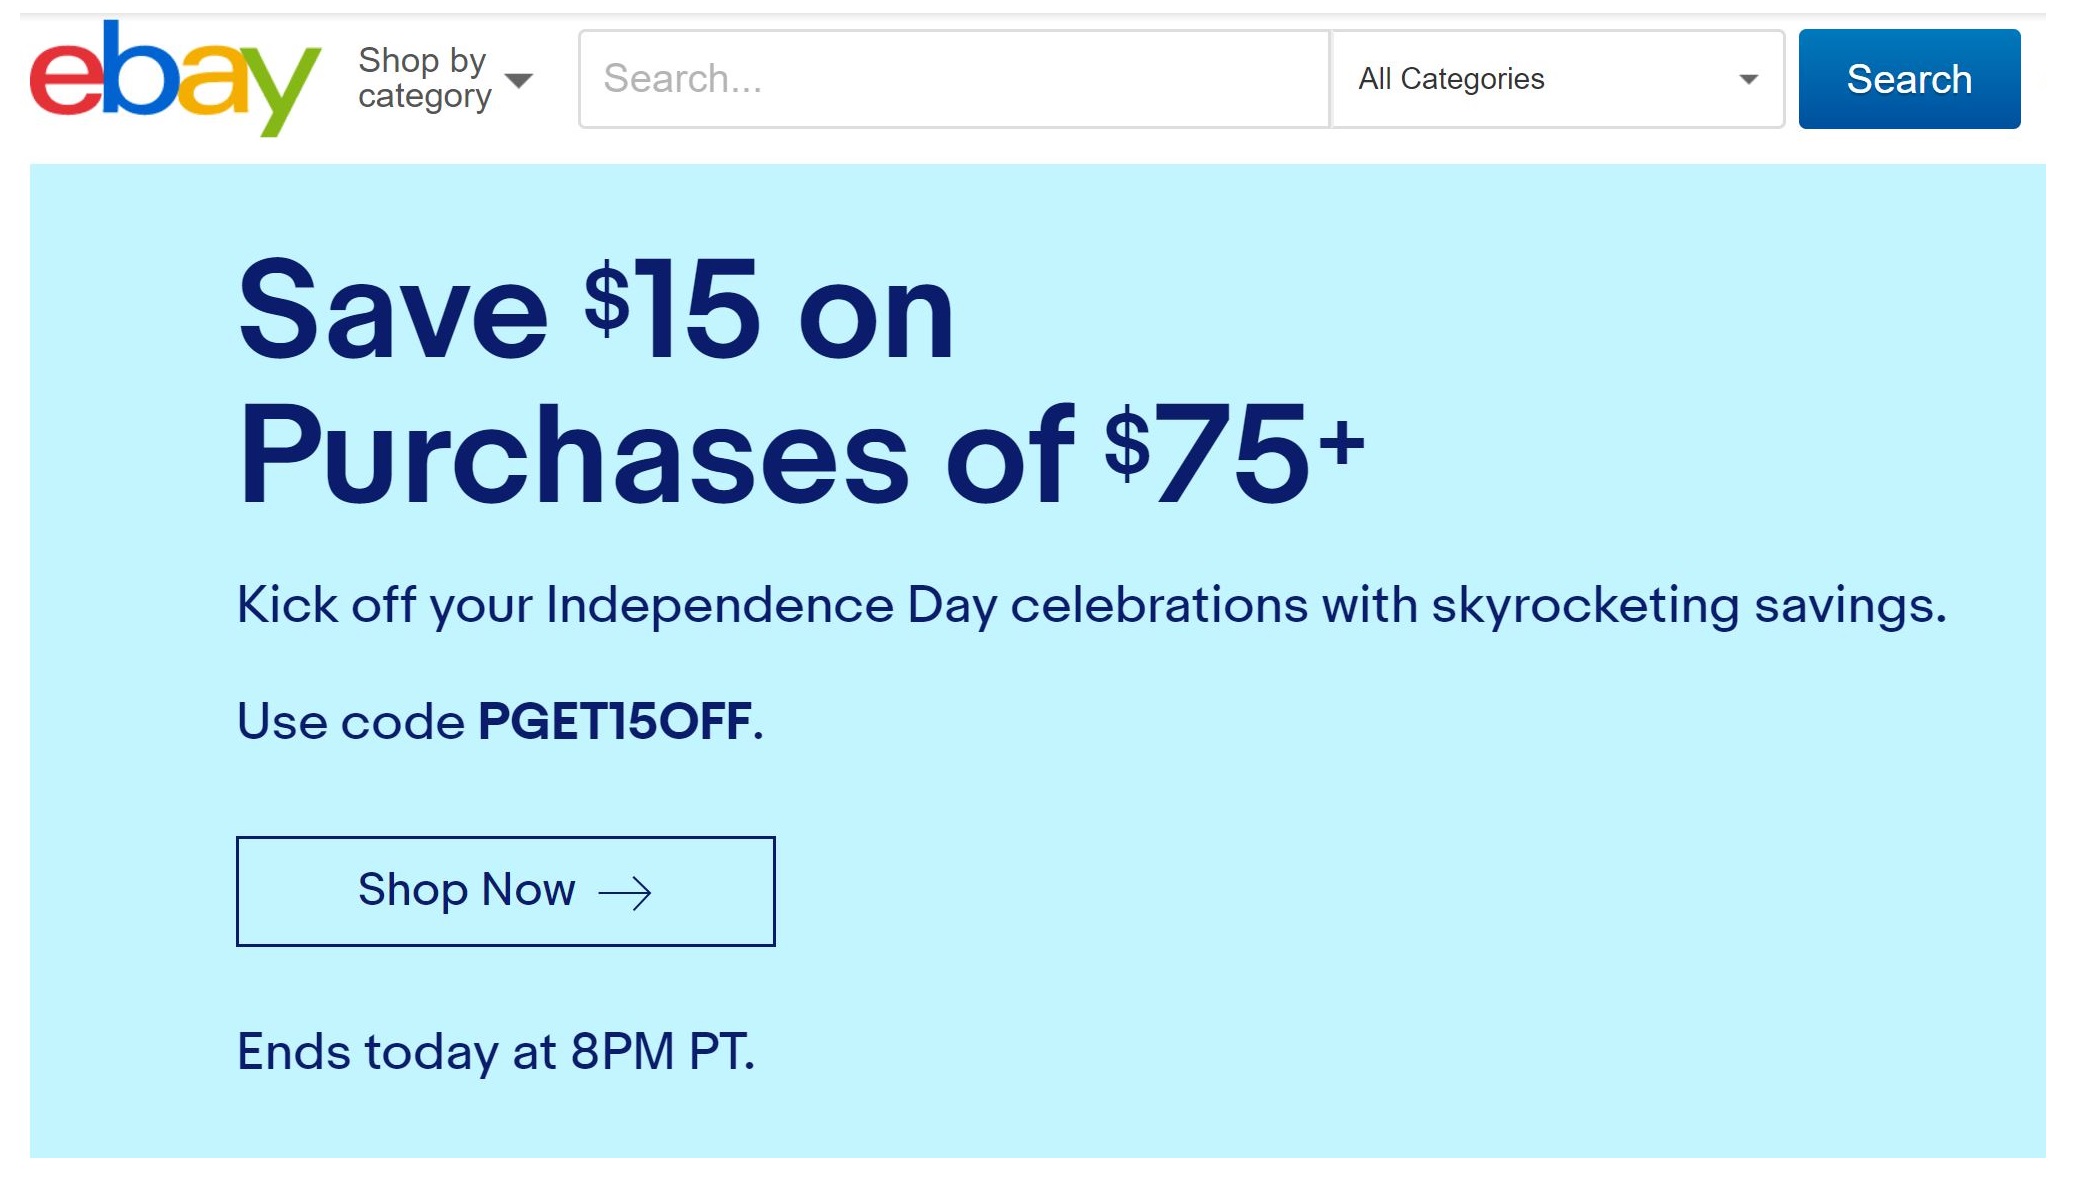This screenshot has width=2080, height=1184.
Task: Click the "Ends today at 8PM PT" notice
Action: pos(496,1052)
